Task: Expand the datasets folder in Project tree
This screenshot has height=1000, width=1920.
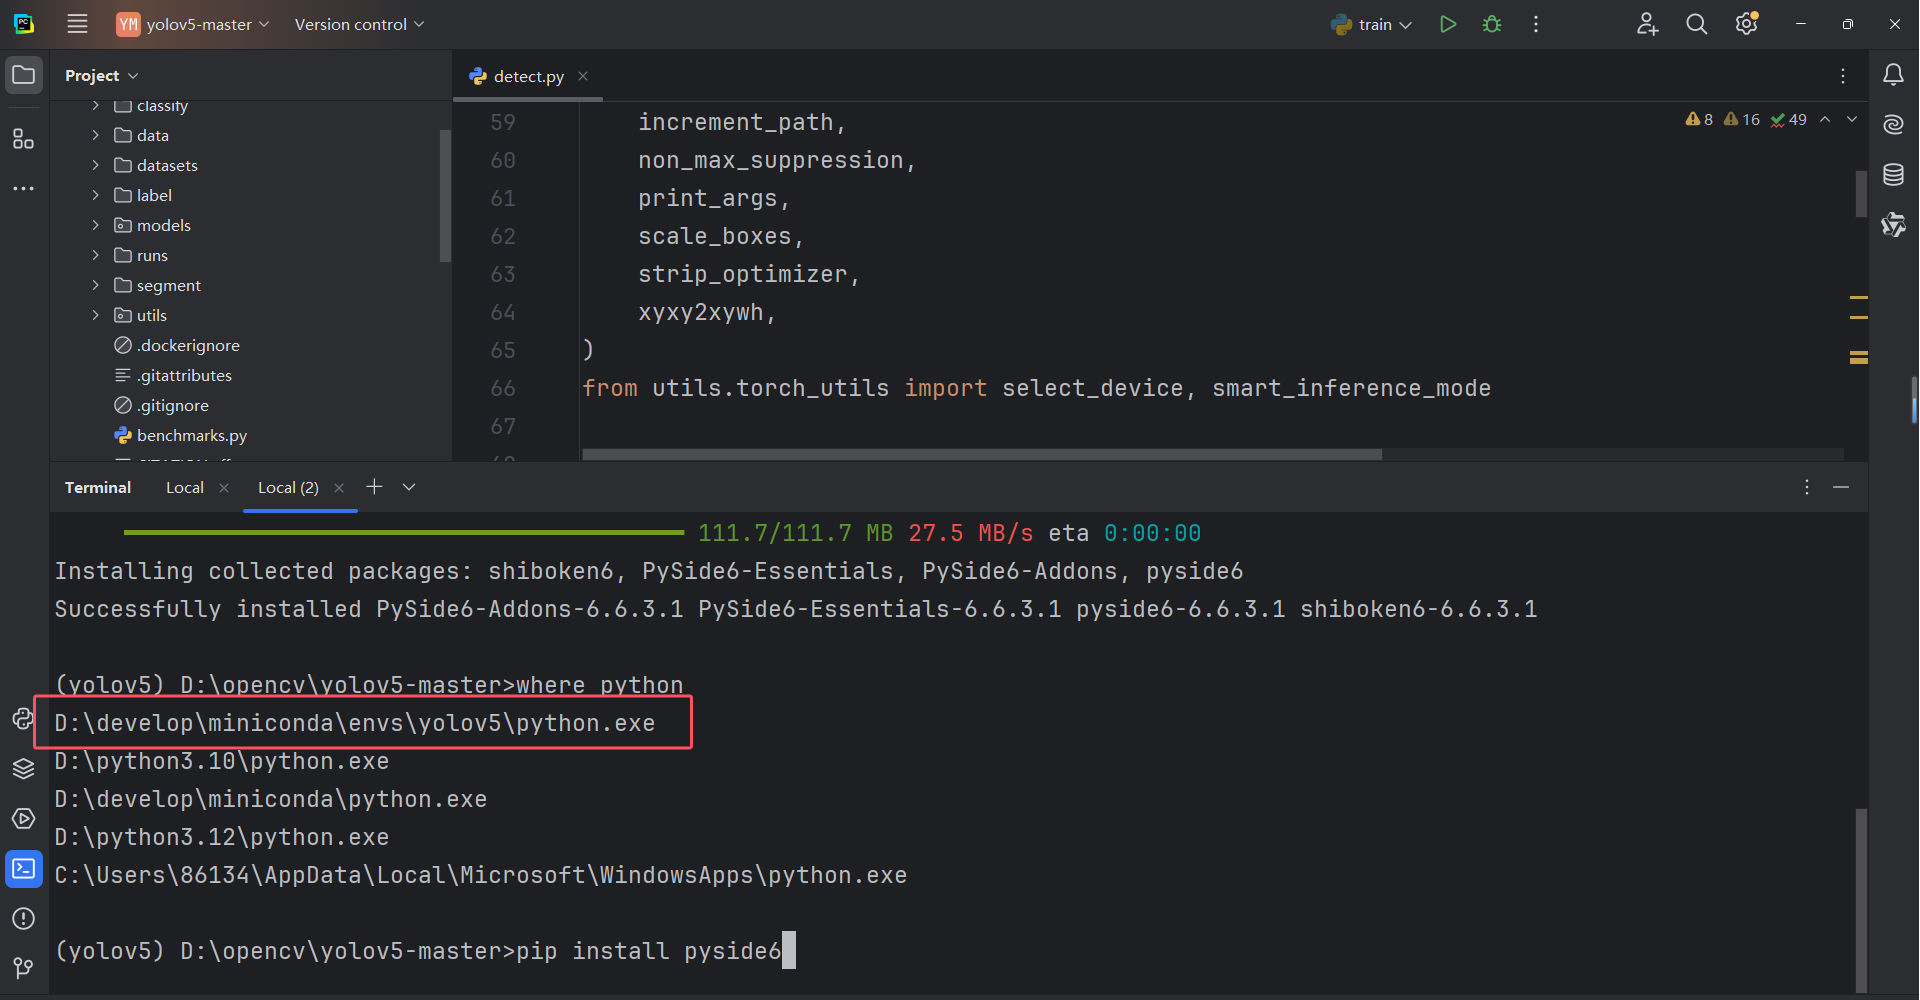Action: tap(95, 164)
